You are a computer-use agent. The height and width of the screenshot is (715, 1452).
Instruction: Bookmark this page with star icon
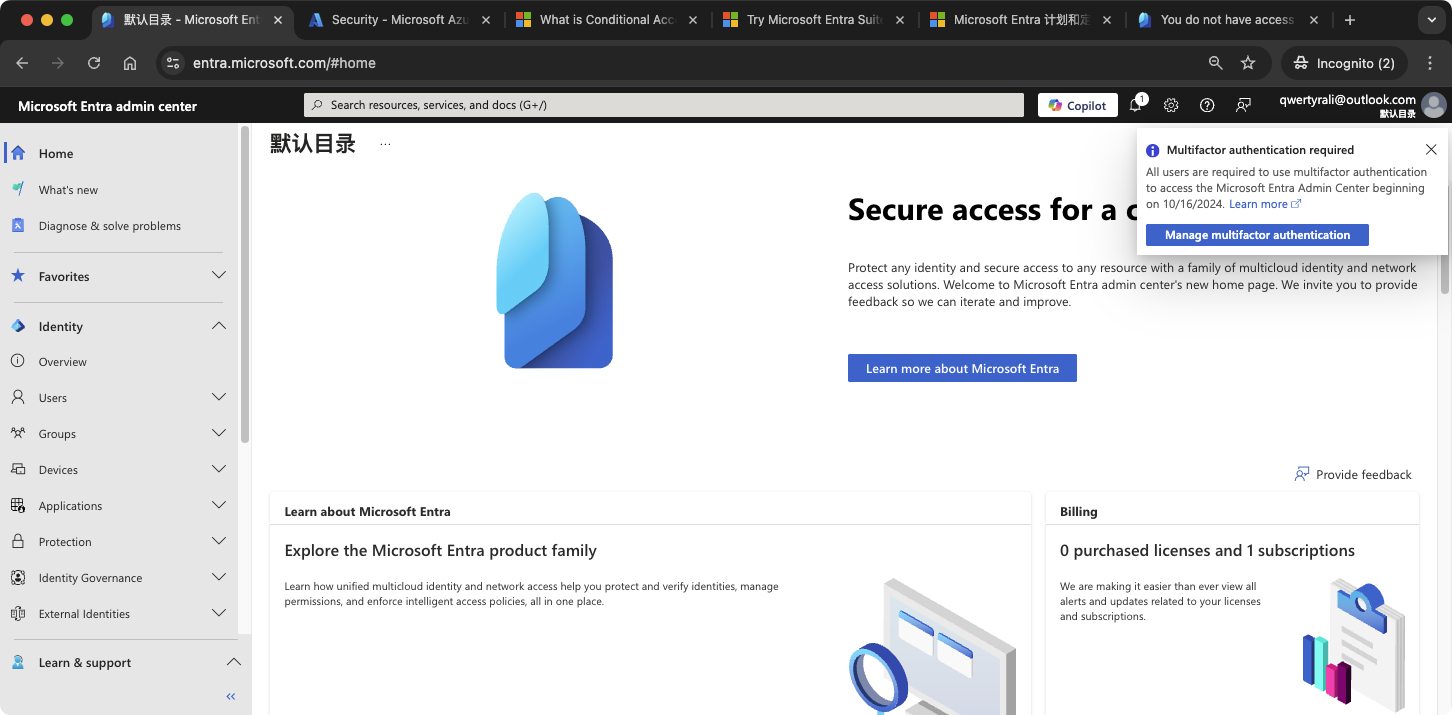1248,63
